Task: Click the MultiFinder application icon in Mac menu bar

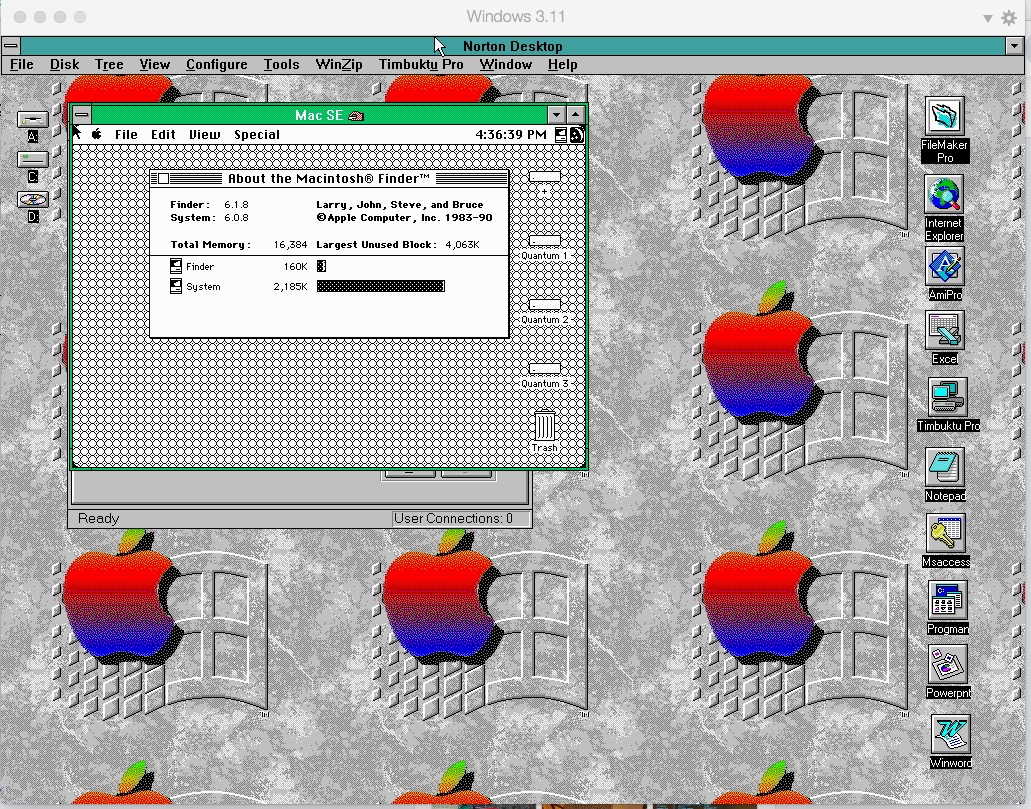Action: [x=561, y=135]
